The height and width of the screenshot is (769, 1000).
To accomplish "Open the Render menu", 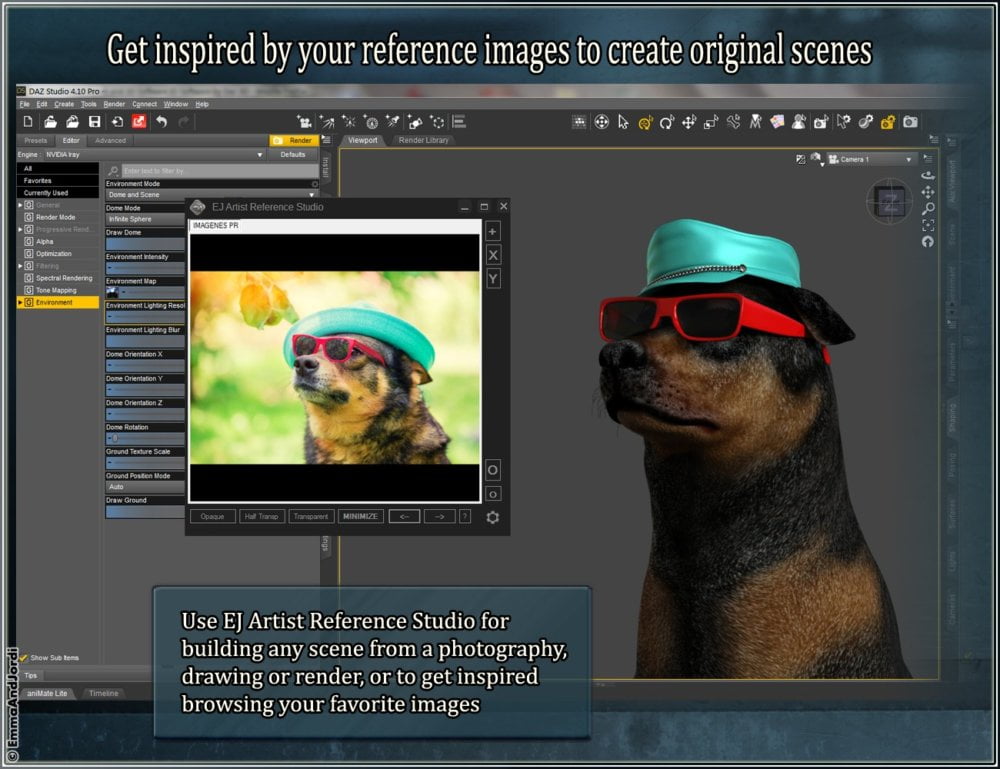I will point(114,104).
